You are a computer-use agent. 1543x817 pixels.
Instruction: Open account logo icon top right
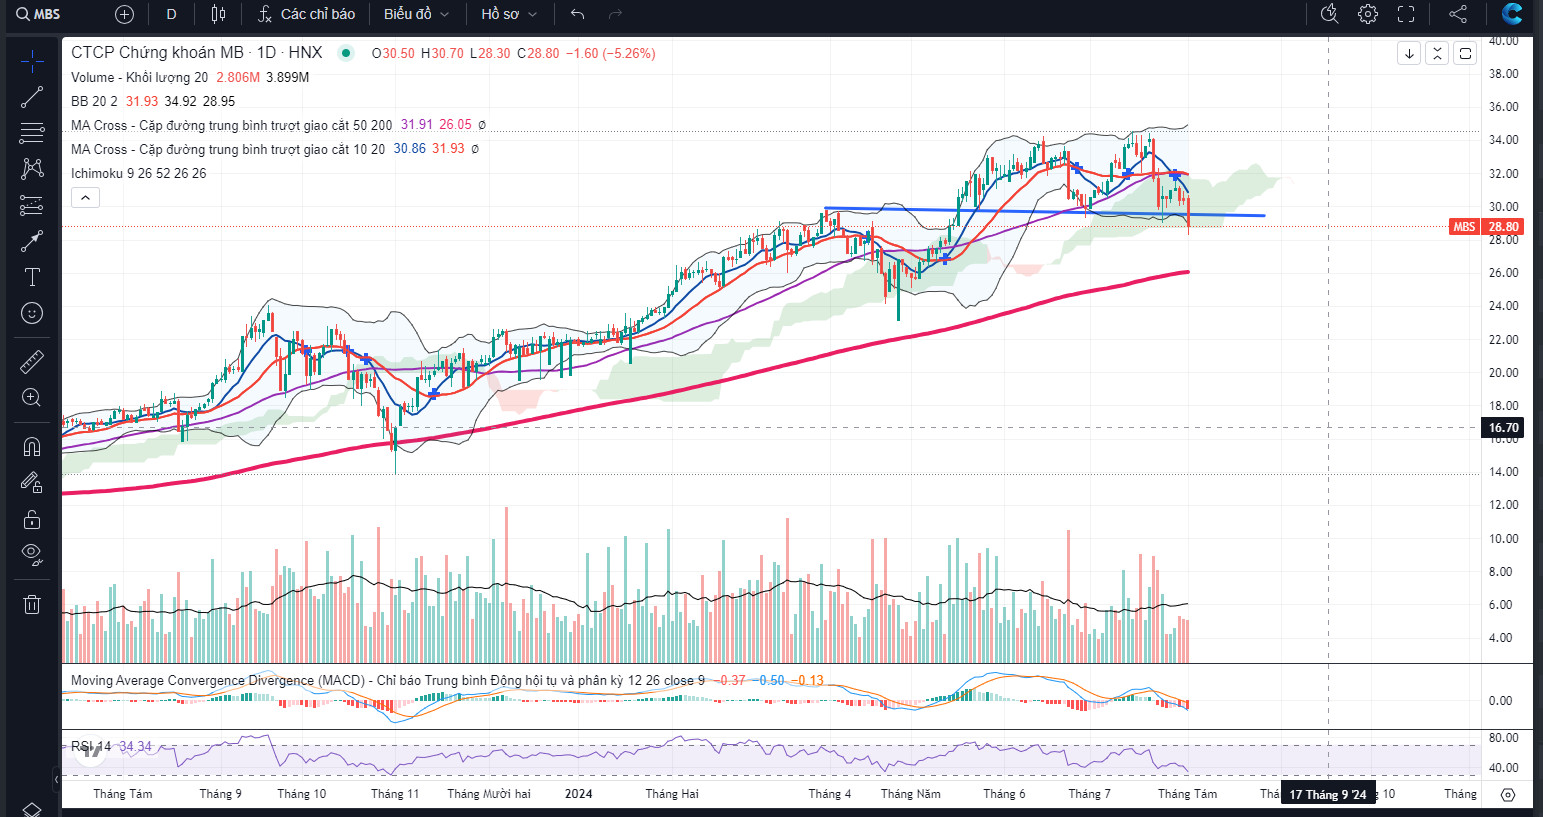coord(1512,14)
